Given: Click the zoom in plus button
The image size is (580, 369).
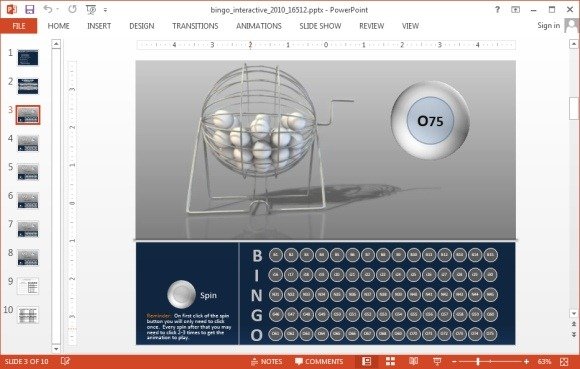Looking at the screenshot, I should pyautogui.click(x=526, y=361).
